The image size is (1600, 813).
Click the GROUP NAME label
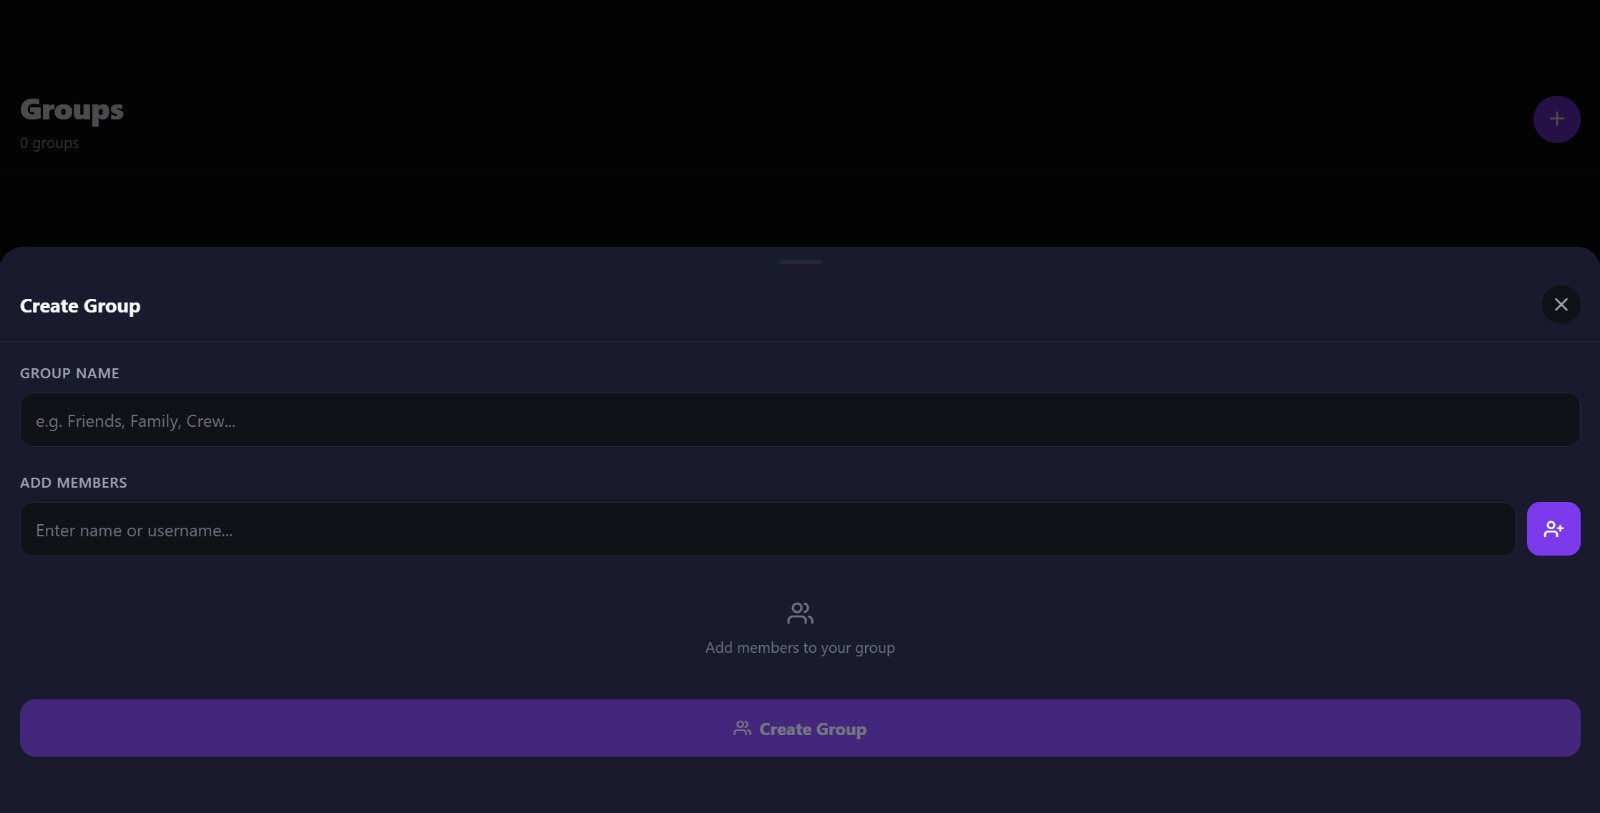tap(69, 373)
